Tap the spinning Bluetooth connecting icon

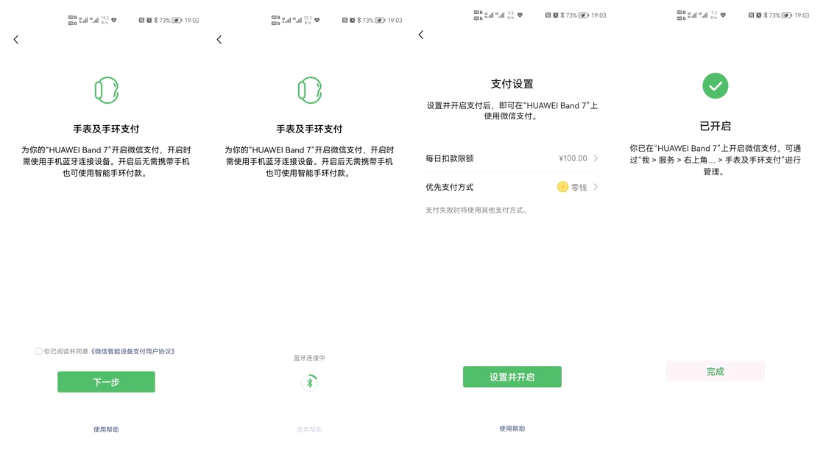click(x=310, y=382)
